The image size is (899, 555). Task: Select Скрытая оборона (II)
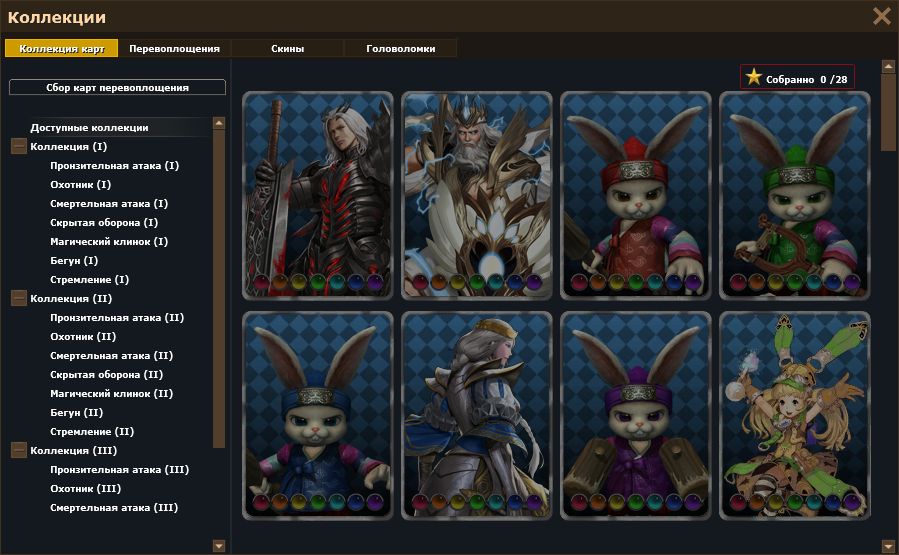click(107, 374)
